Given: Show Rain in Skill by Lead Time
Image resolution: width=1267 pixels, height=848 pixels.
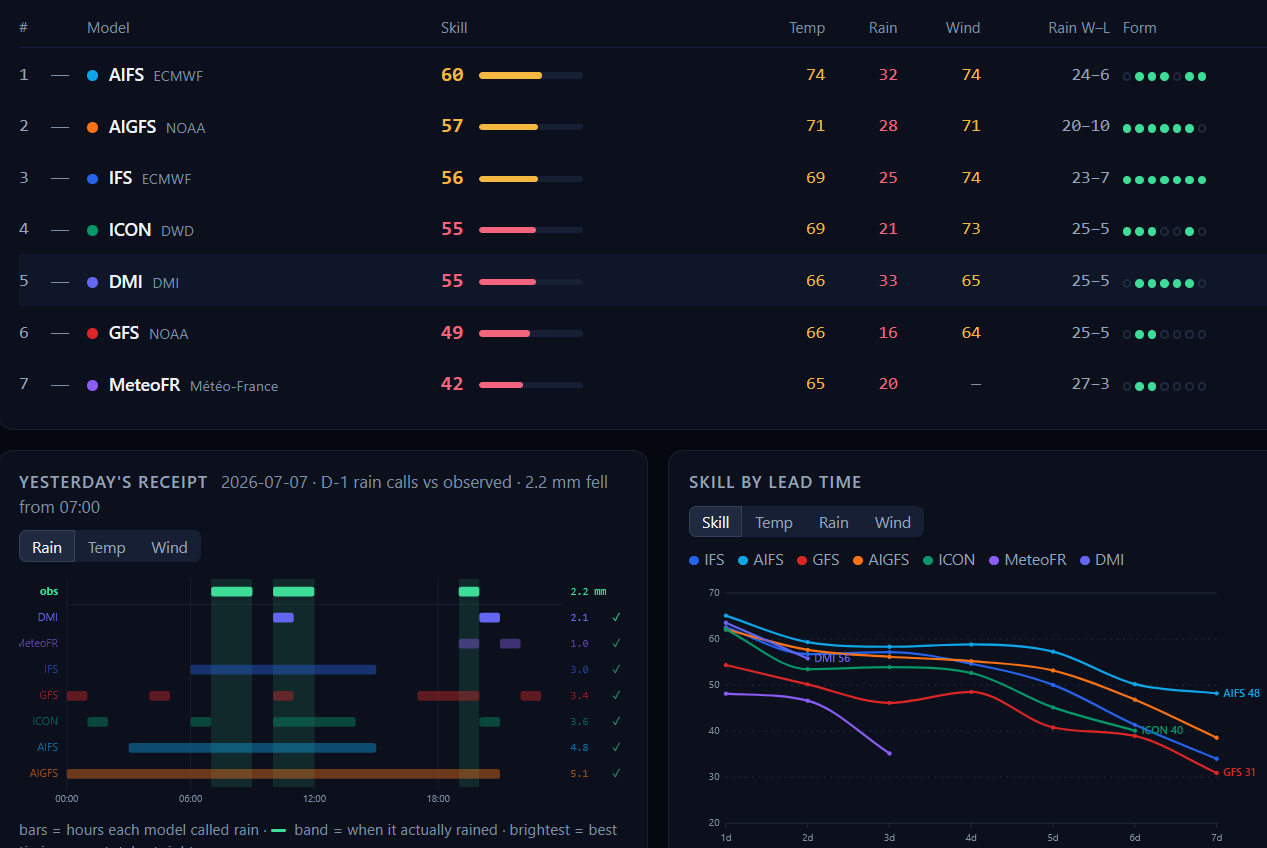Looking at the screenshot, I should pos(833,522).
